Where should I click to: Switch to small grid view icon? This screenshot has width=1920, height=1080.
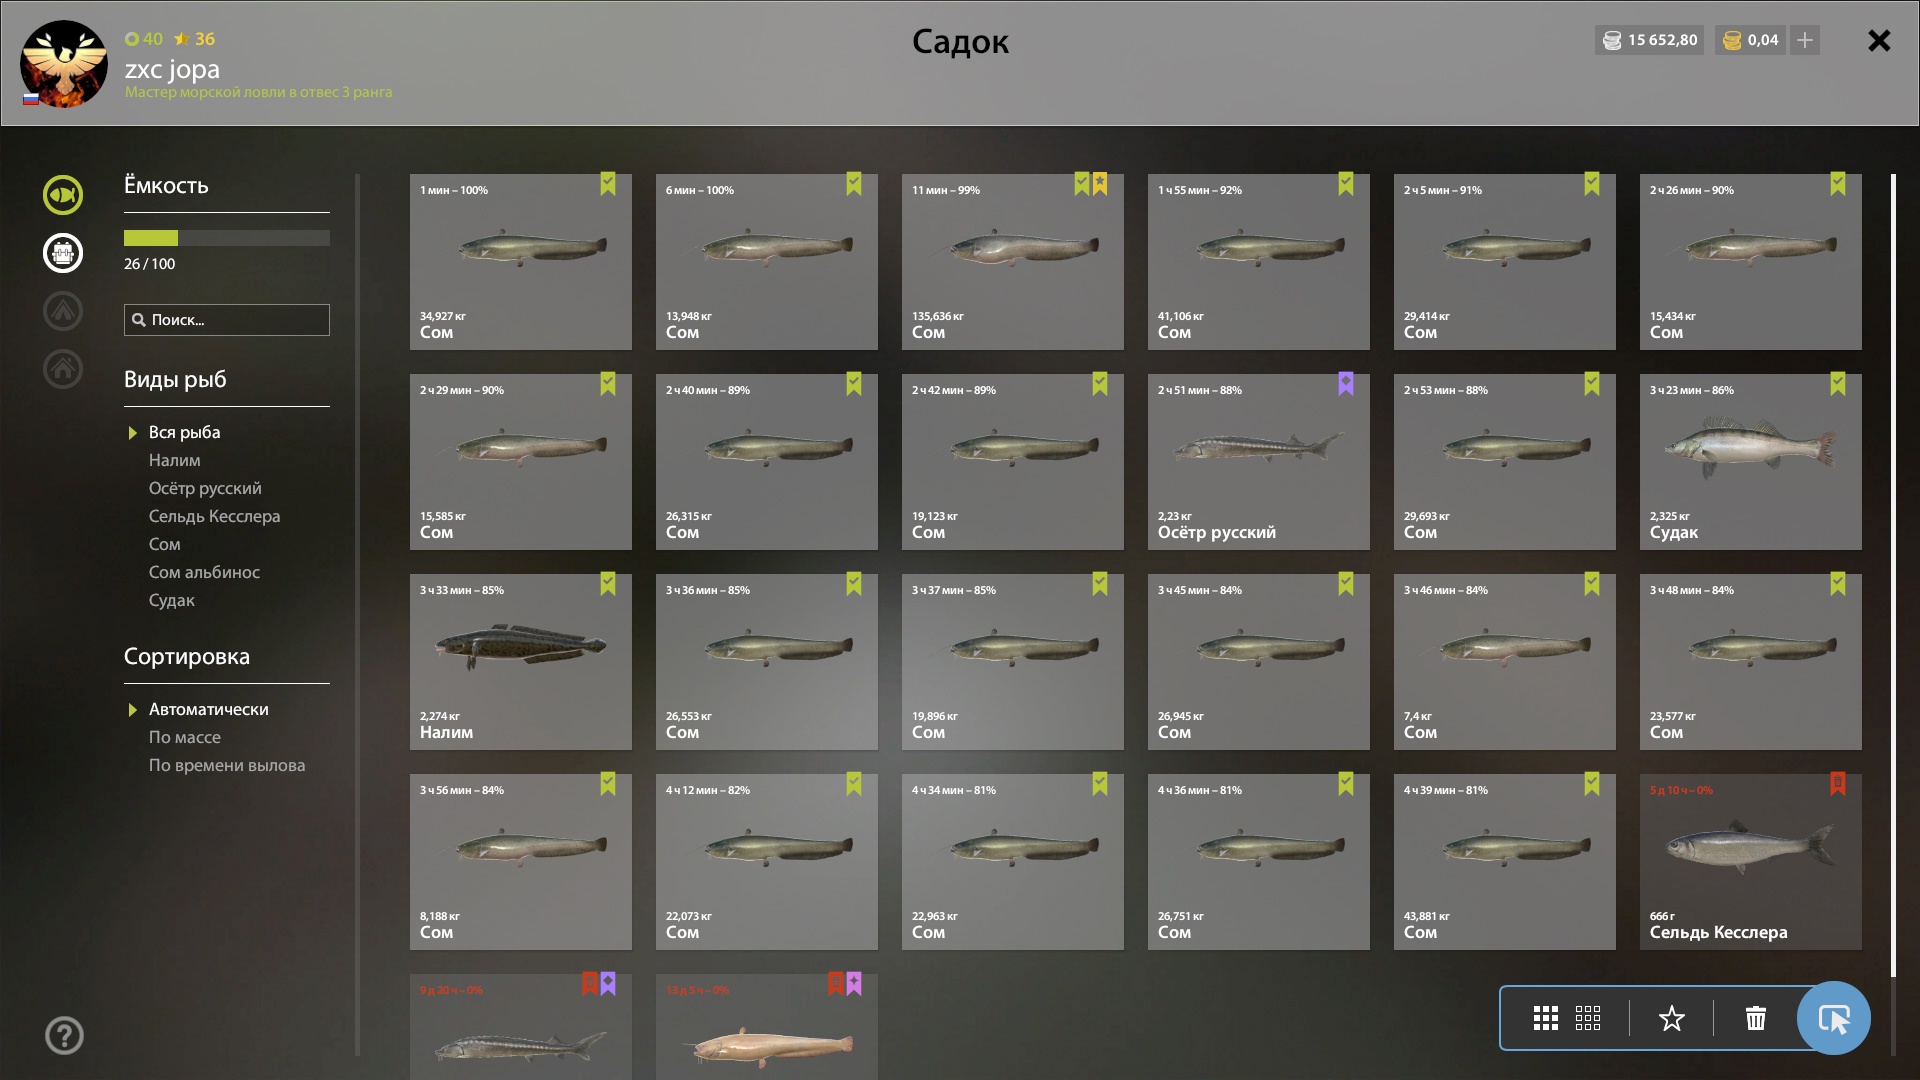coord(1587,1018)
